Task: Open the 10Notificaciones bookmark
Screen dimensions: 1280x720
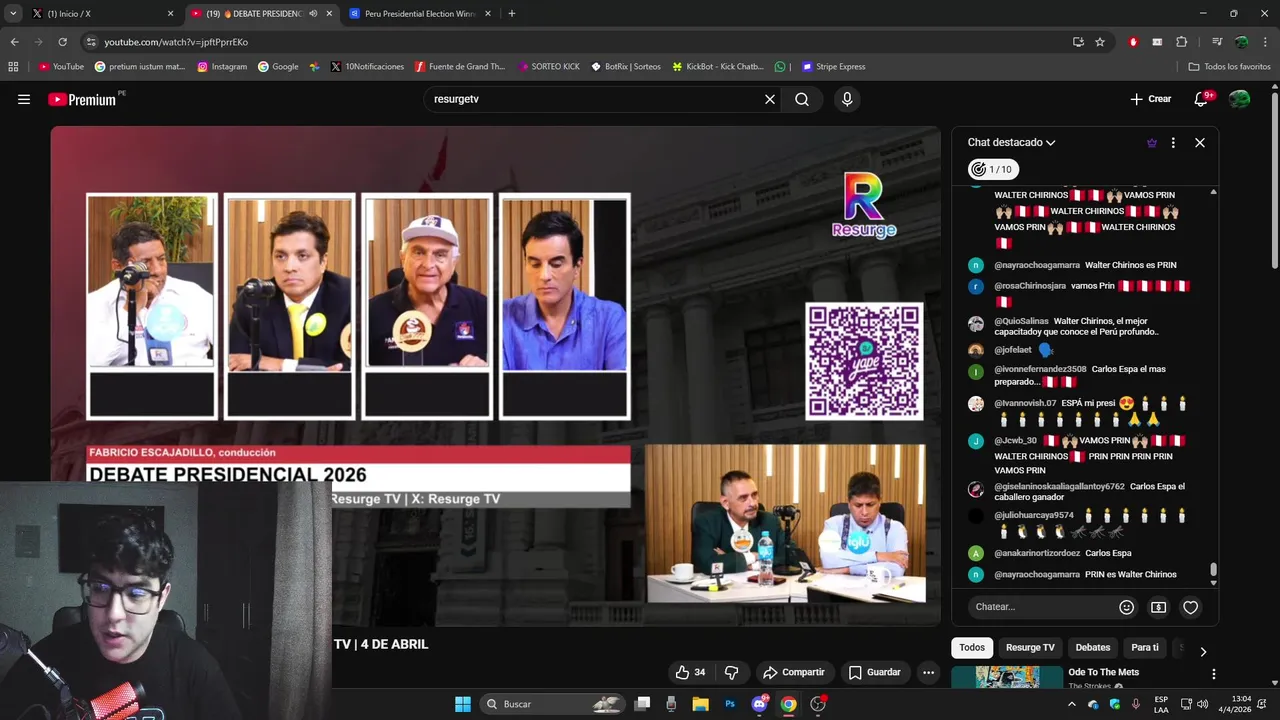Action: tap(367, 67)
